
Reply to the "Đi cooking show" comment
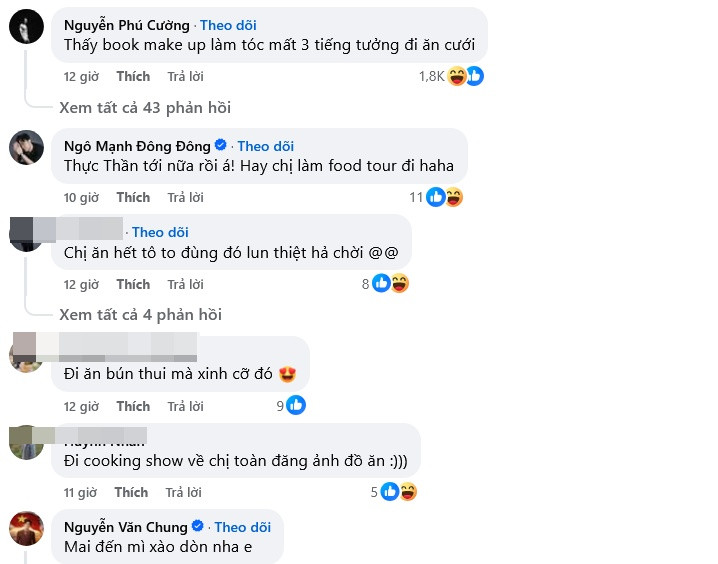[185, 492]
